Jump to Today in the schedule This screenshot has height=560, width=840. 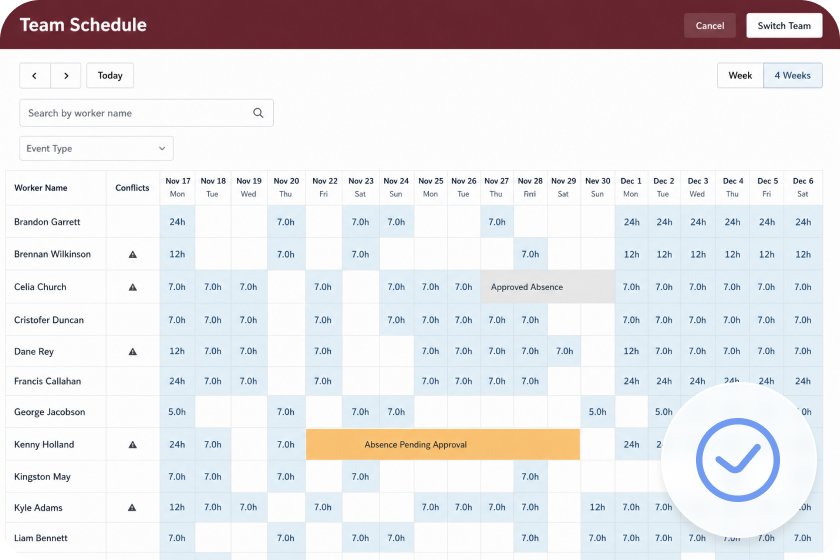(110, 76)
